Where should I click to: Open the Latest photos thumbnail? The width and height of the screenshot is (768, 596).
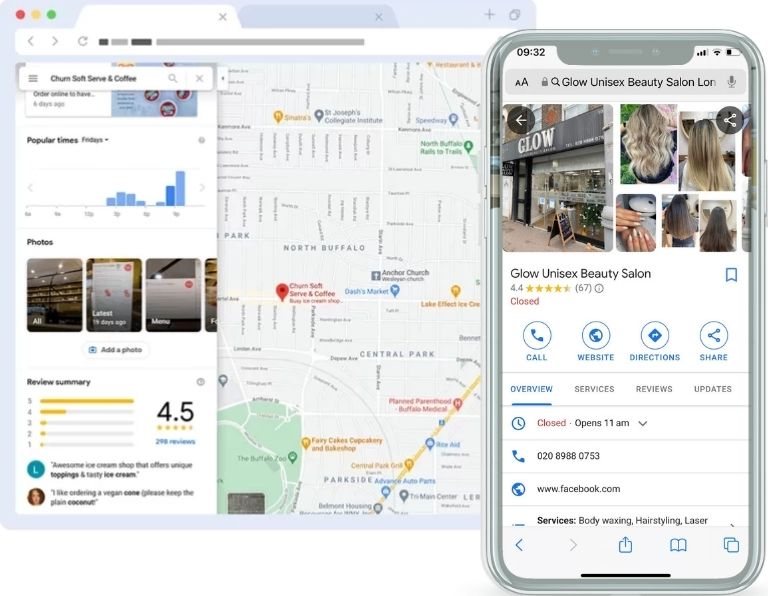[x=114, y=295]
